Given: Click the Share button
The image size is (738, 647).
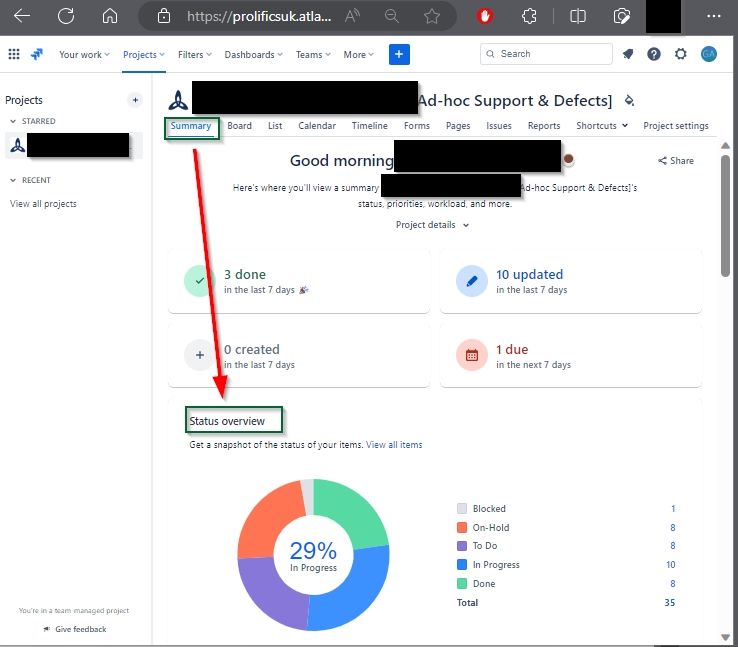Looking at the screenshot, I should coord(675,160).
